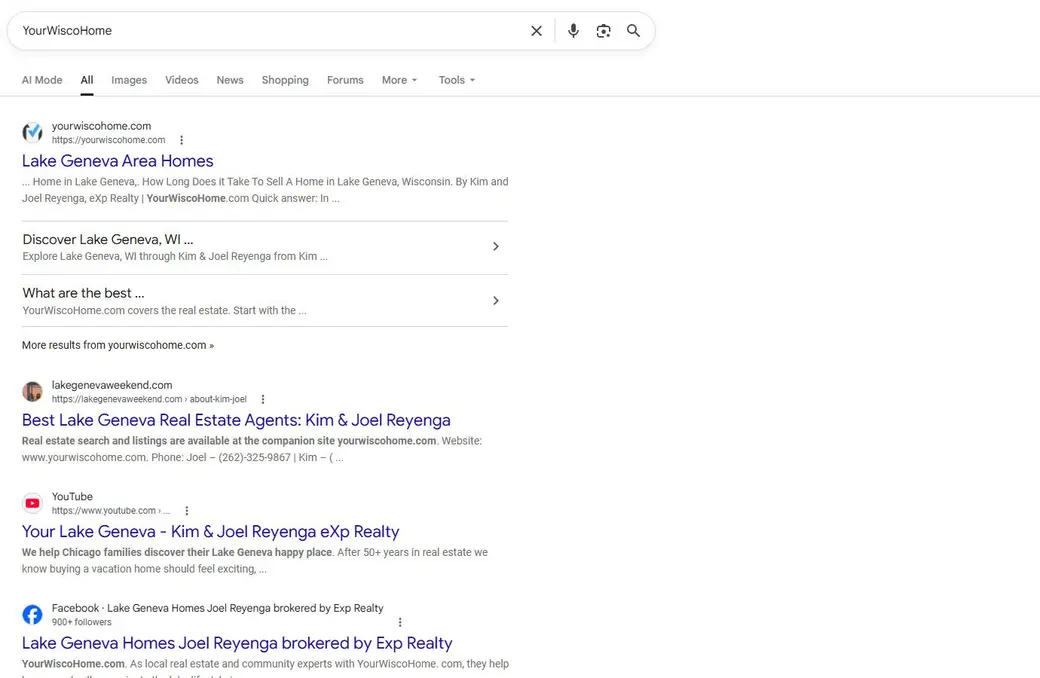Click the YouTube logo favicon
Screen dimensions: 1040x678
point(32,503)
